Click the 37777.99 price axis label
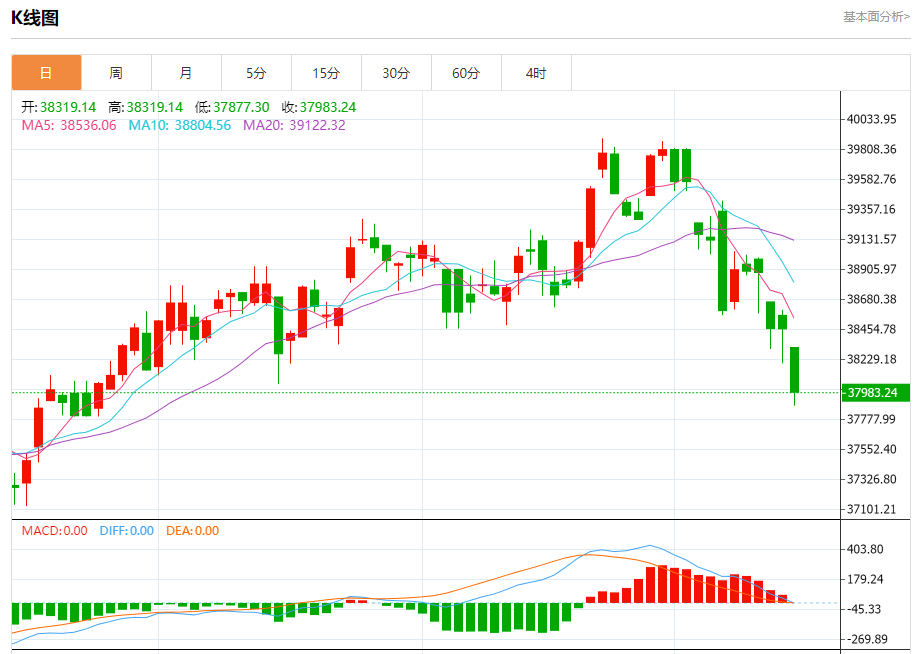The width and height of the screenshot is (917, 654). coord(871,419)
